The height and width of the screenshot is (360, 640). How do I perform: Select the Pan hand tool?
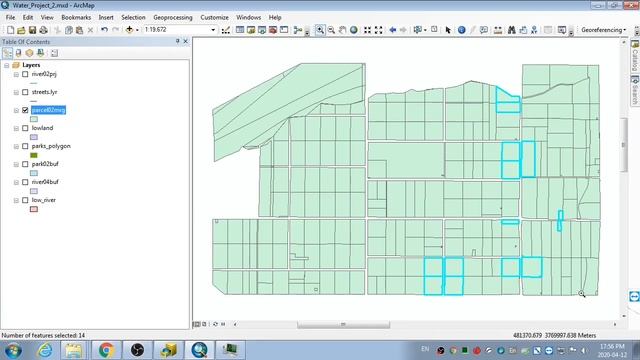click(342, 30)
